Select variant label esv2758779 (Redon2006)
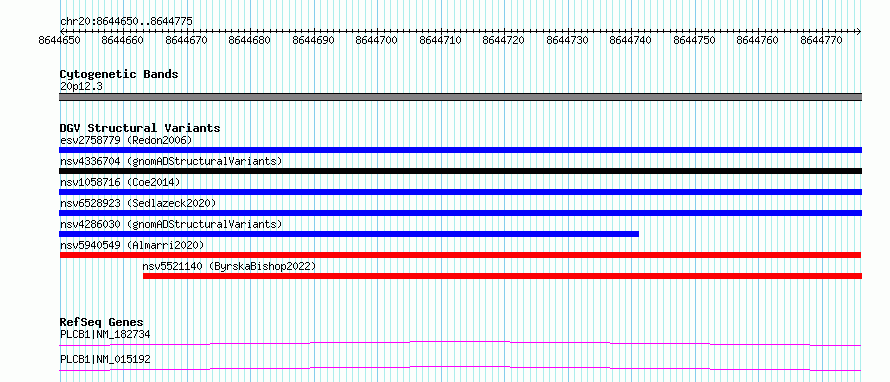The width and height of the screenshot is (890, 382). [x=126, y=140]
